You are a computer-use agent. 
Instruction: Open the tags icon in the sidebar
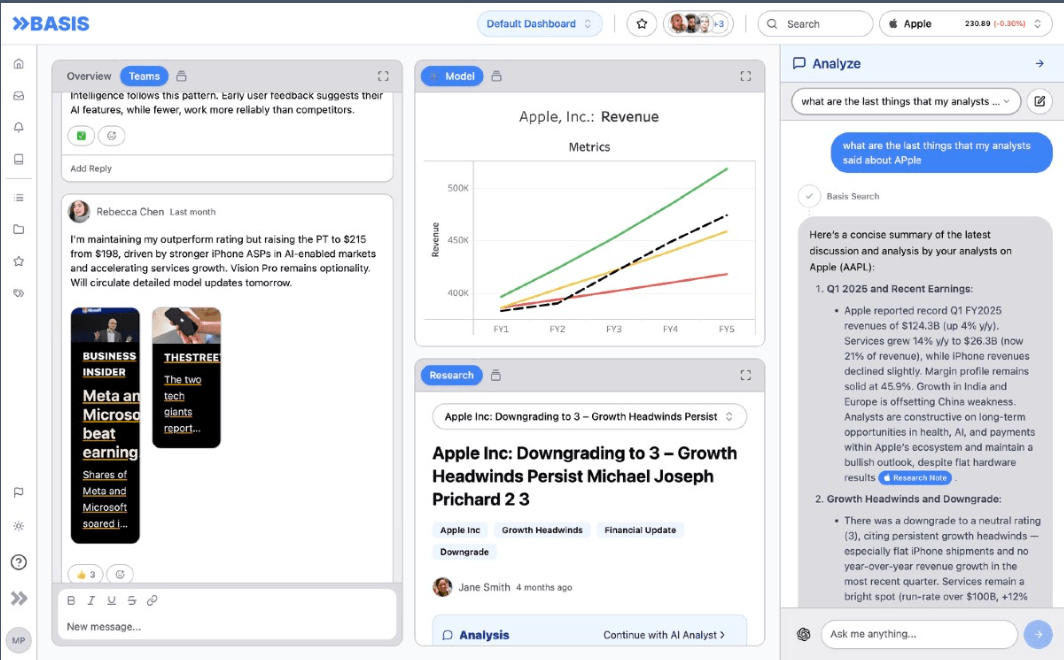click(x=19, y=293)
